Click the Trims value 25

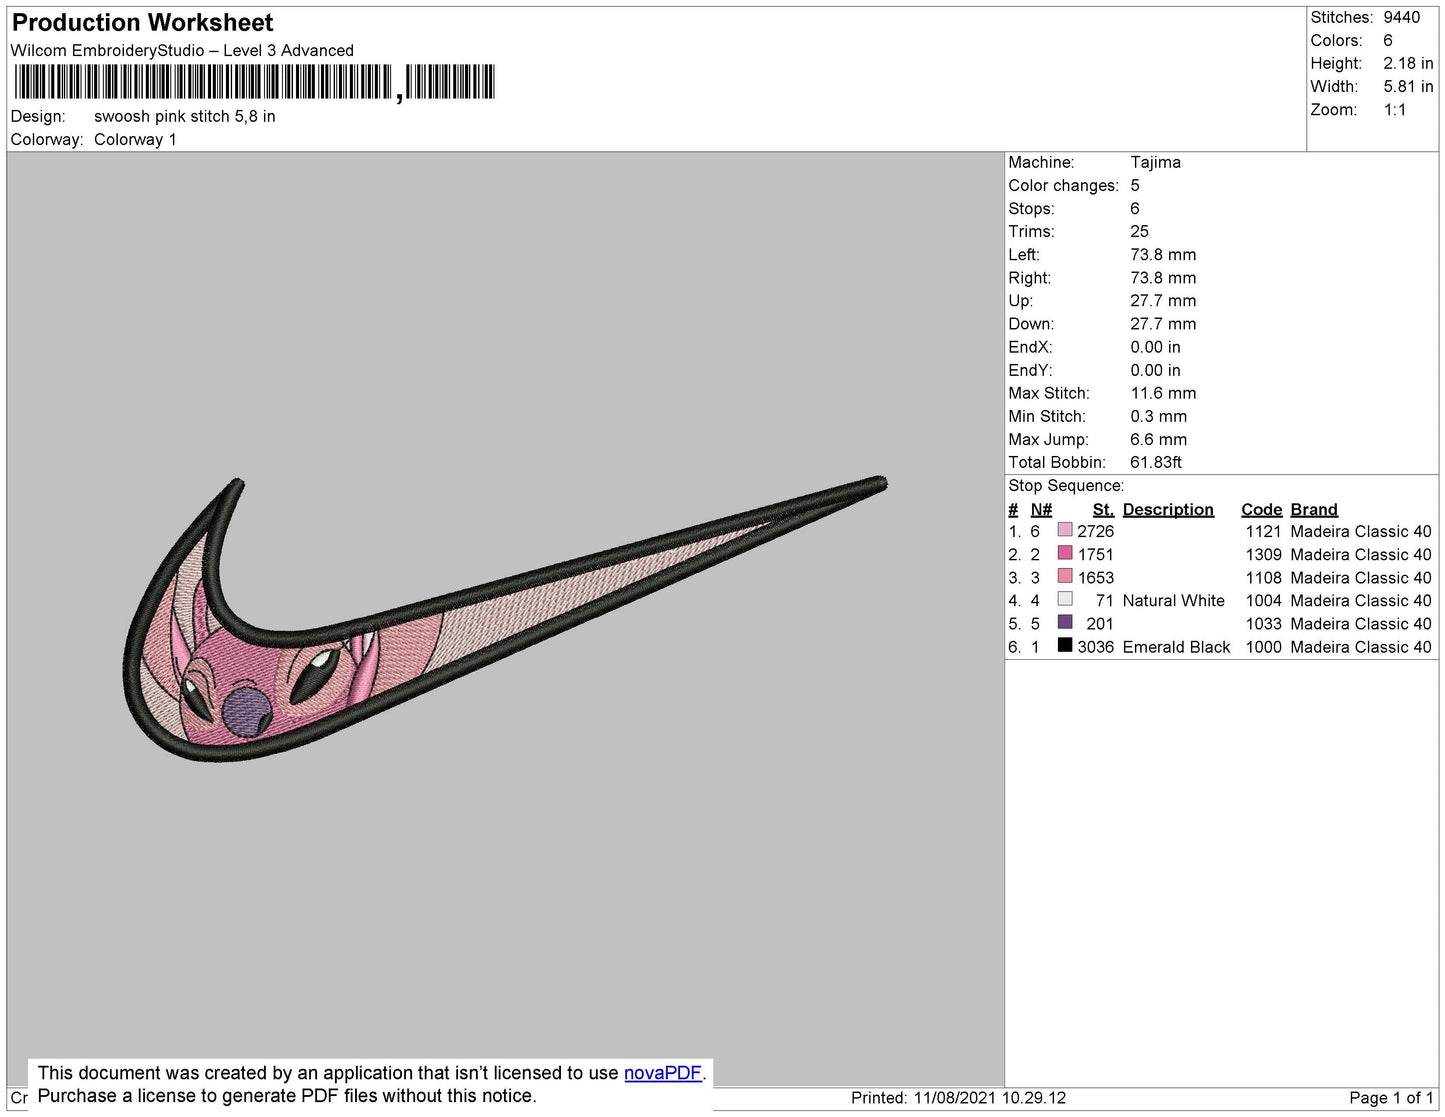pyautogui.click(x=1139, y=232)
